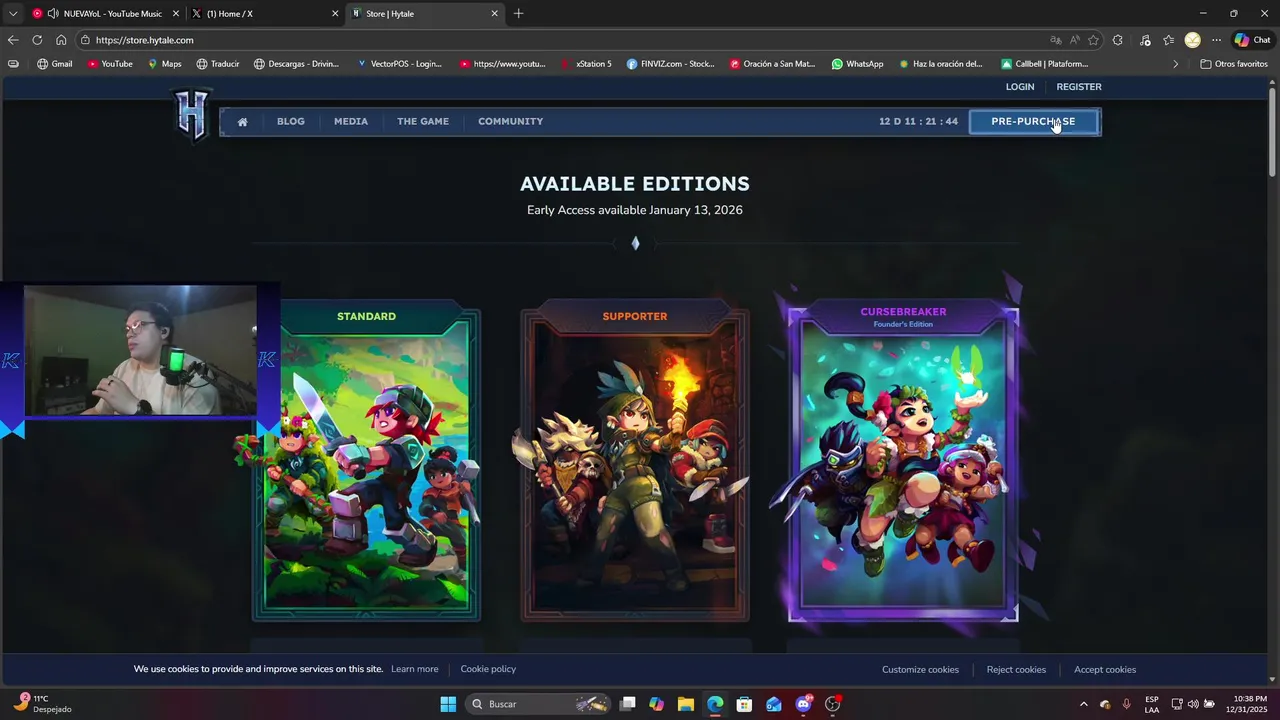Open the VectorPOS bookmark
The width and height of the screenshot is (1280, 720).
(398, 64)
